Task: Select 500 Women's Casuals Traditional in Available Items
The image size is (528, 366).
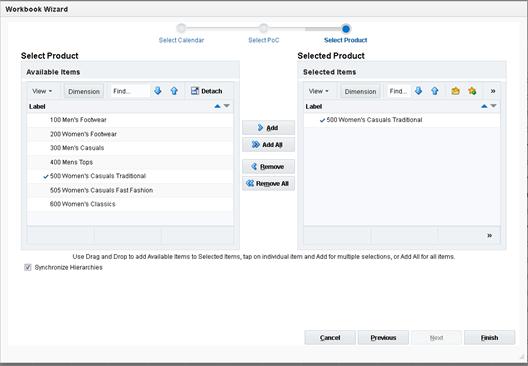Action: click(130, 176)
